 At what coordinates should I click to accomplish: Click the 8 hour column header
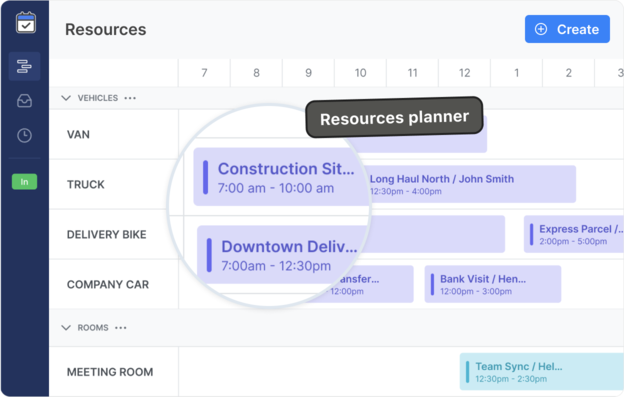coord(256,73)
